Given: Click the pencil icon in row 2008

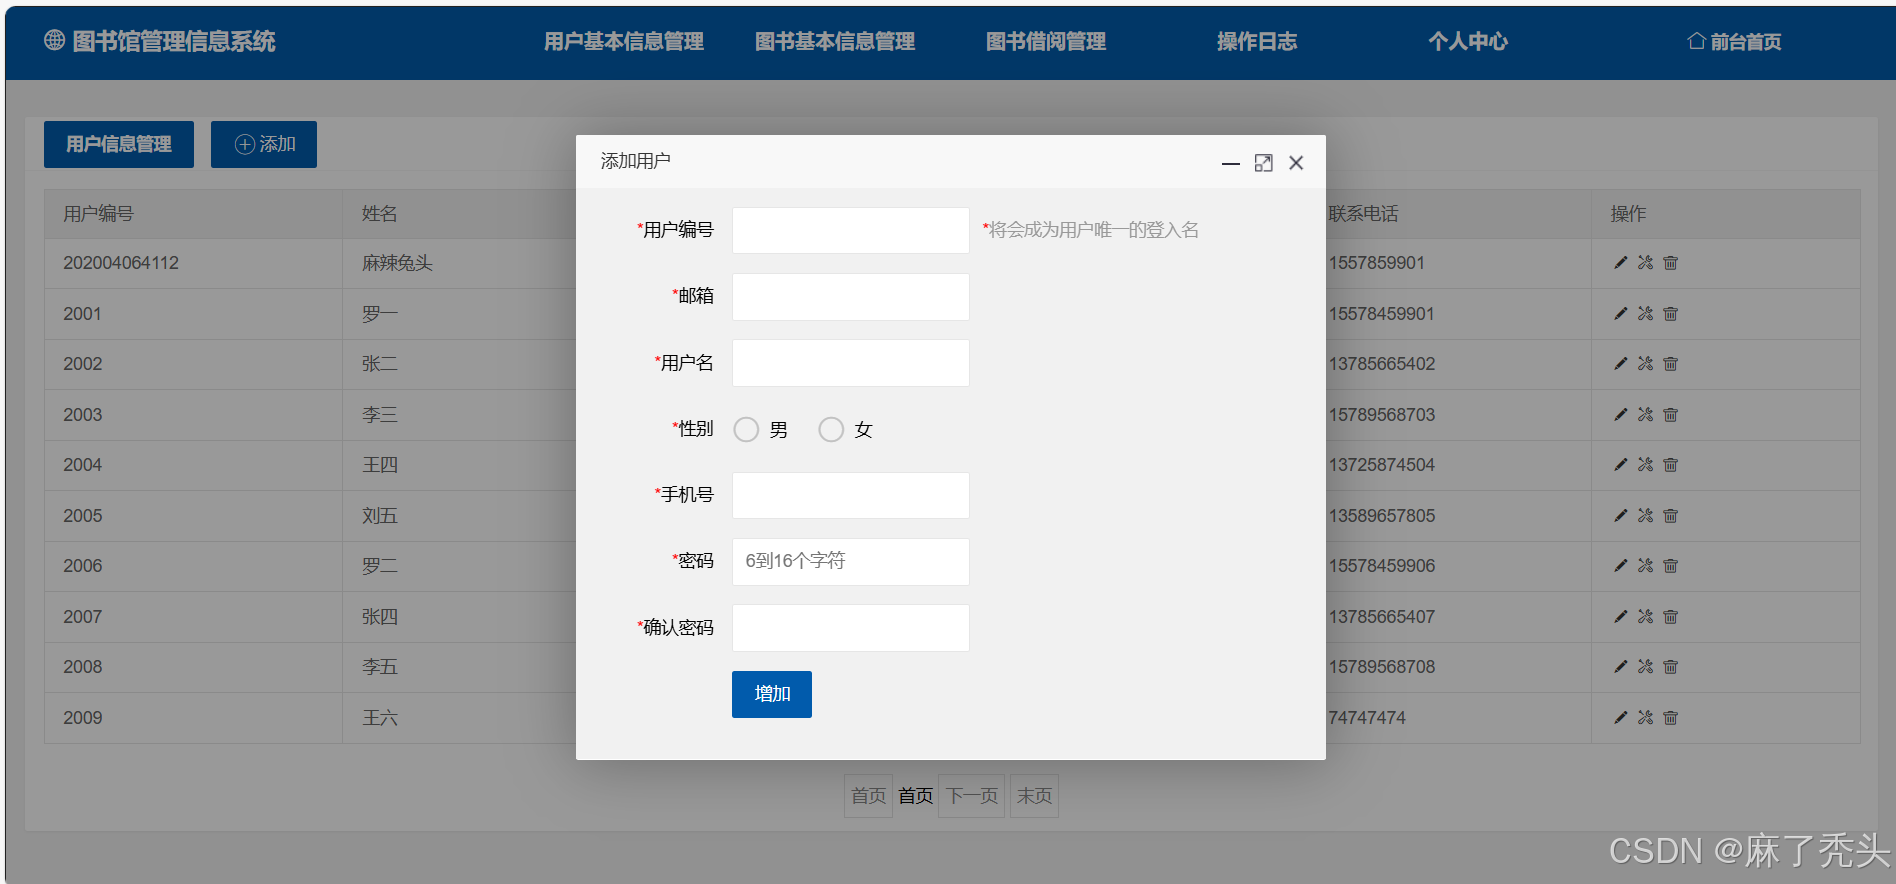Looking at the screenshot, I should point(1620,667).
